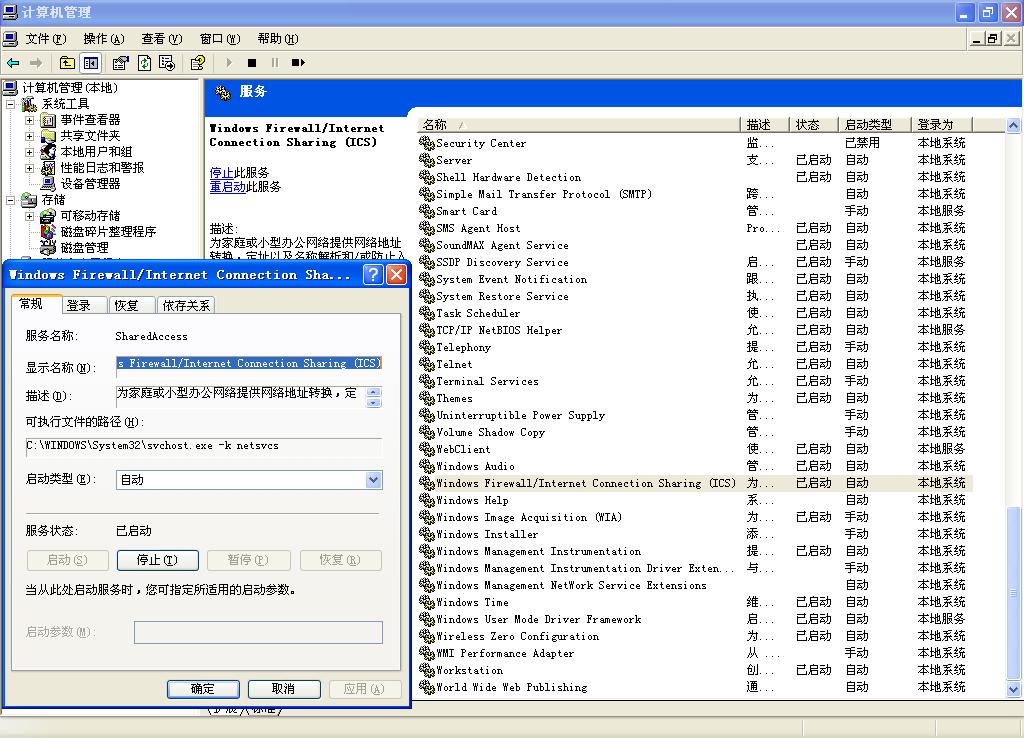Click the Stop service square icon

coord(252,63)
